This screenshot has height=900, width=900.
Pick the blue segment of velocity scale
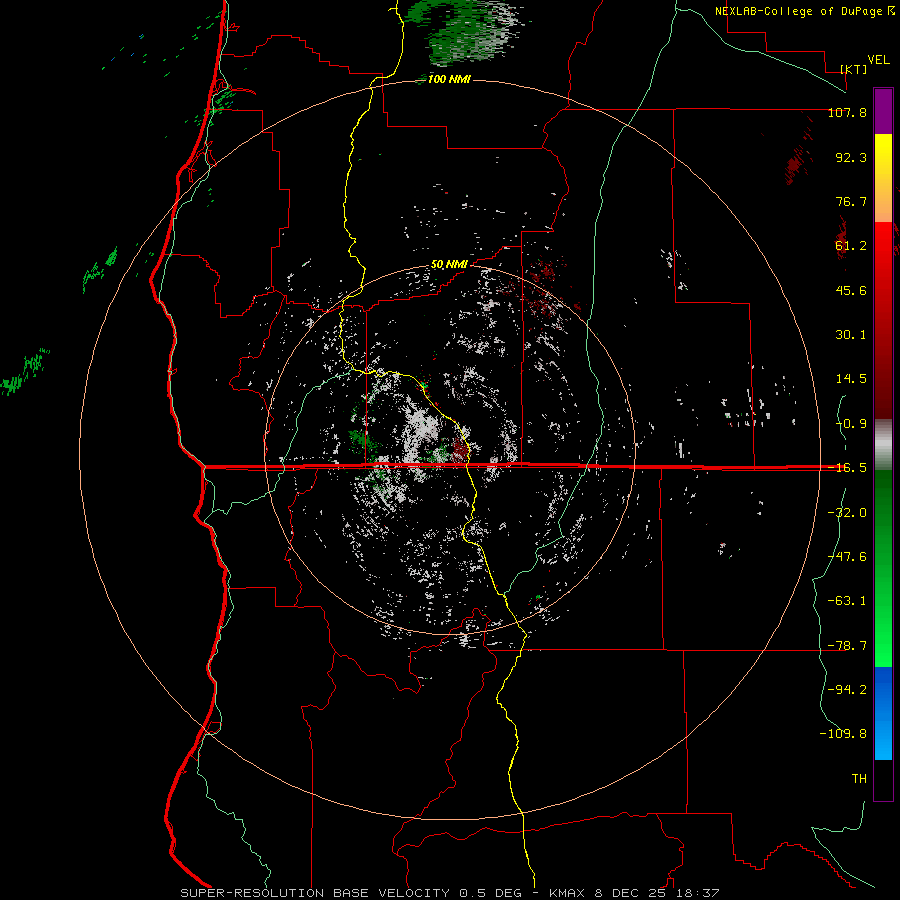coord(883,713)
